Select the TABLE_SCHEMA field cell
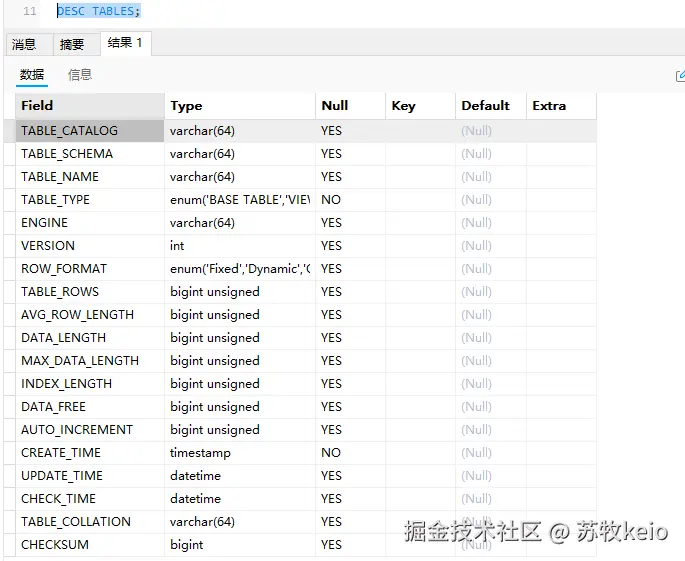The height and width of the screenshot is (561, 685). pos(90,154)
